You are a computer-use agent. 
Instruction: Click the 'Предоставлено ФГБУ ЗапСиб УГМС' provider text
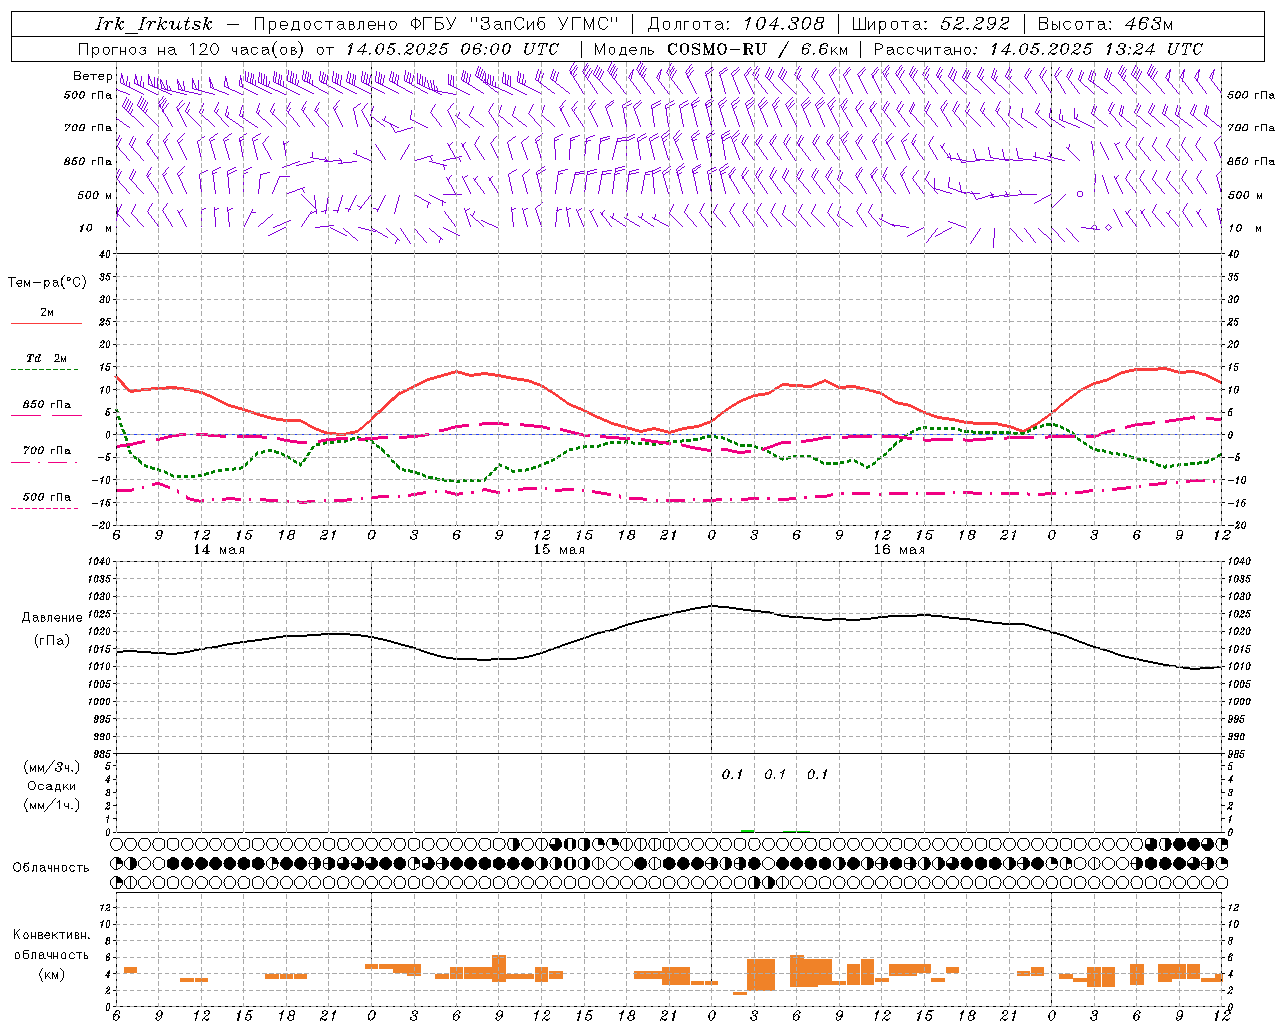pos(436,24)
